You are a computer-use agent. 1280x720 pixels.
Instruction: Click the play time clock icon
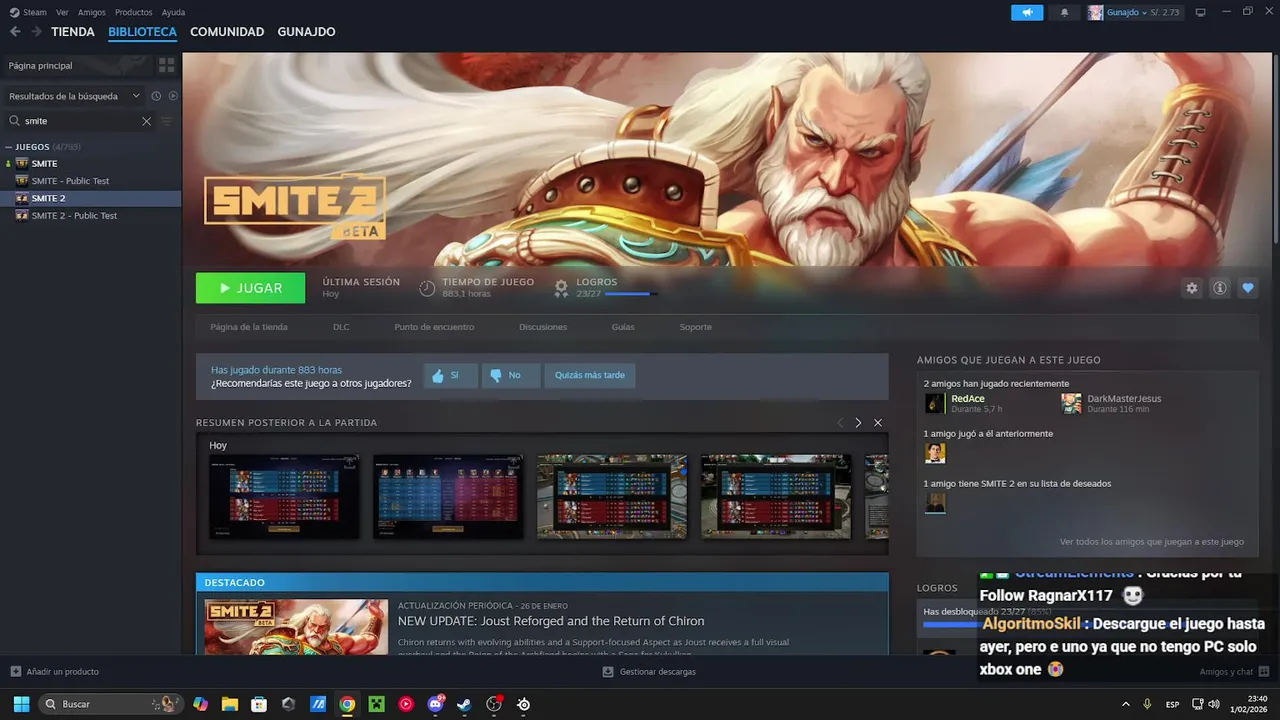[x=427, y=288]
